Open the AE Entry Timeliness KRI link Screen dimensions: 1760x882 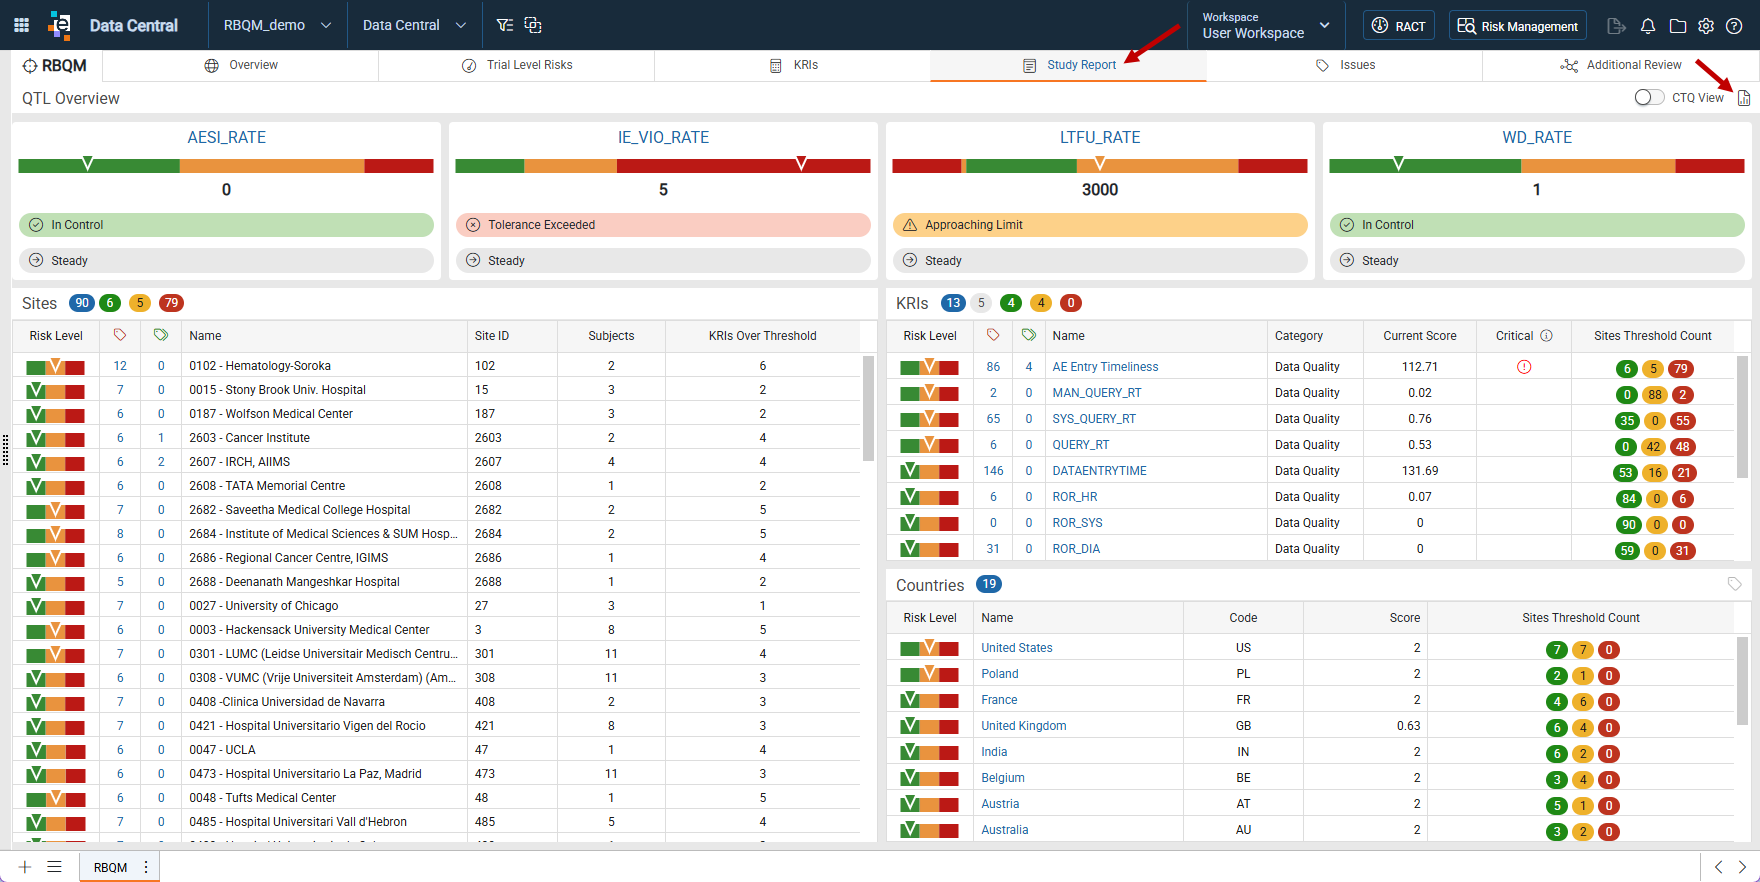(x=1105, y=367)
